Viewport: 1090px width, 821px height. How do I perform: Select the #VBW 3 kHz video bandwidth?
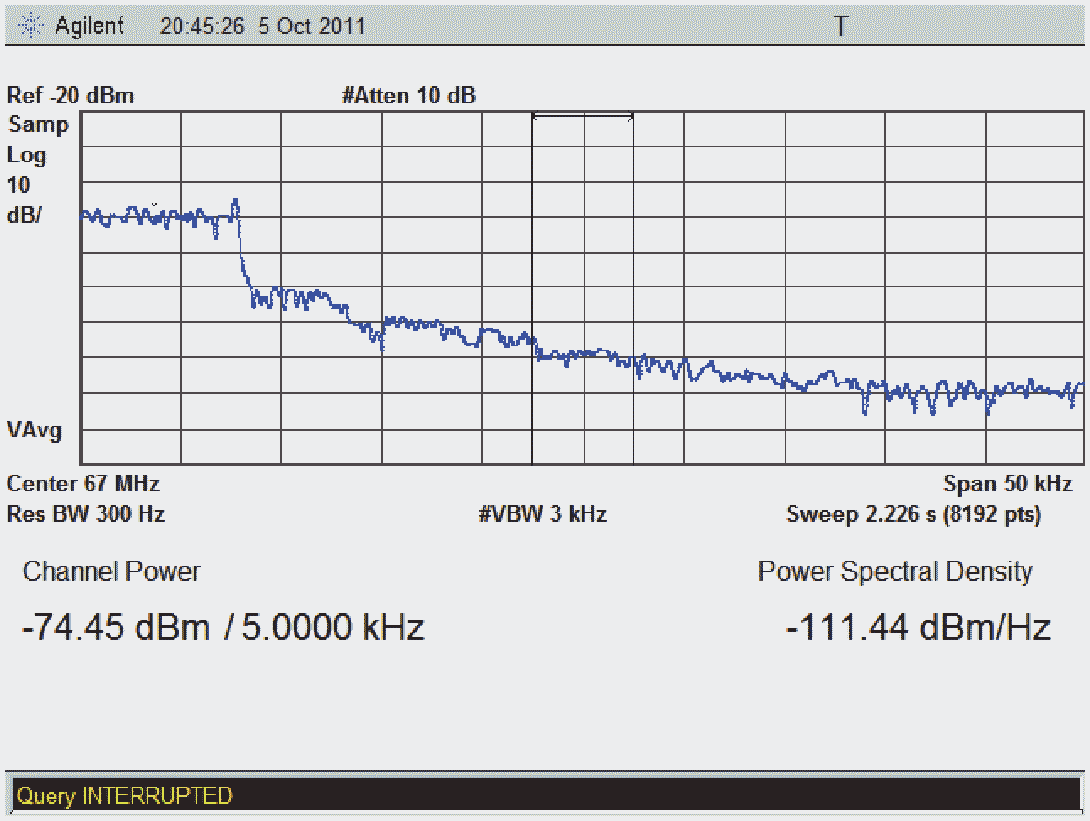(543, 514)
